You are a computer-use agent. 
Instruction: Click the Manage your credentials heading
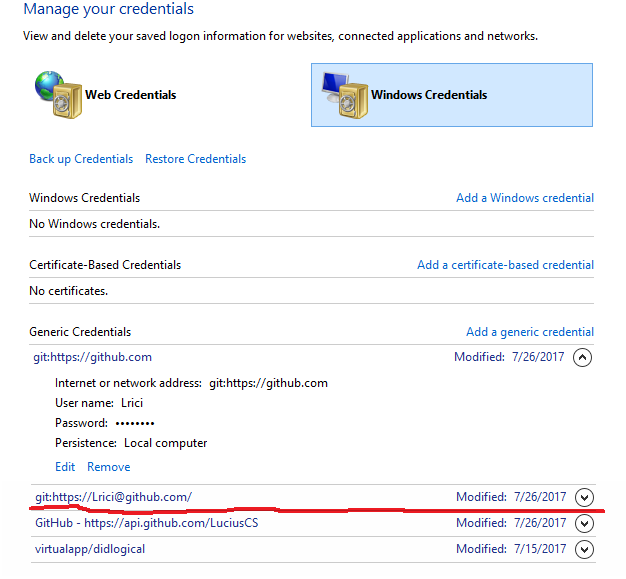coord(109,9)
